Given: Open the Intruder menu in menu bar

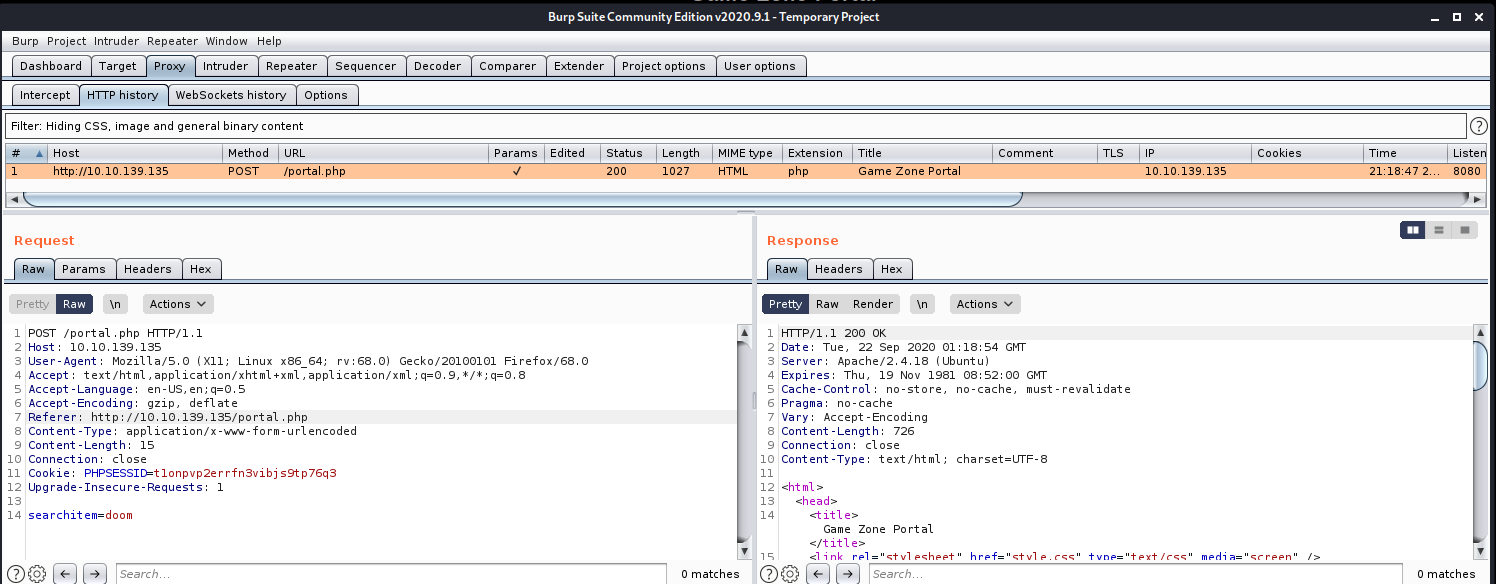Looking at the screenshot, I should coord(116,41).
